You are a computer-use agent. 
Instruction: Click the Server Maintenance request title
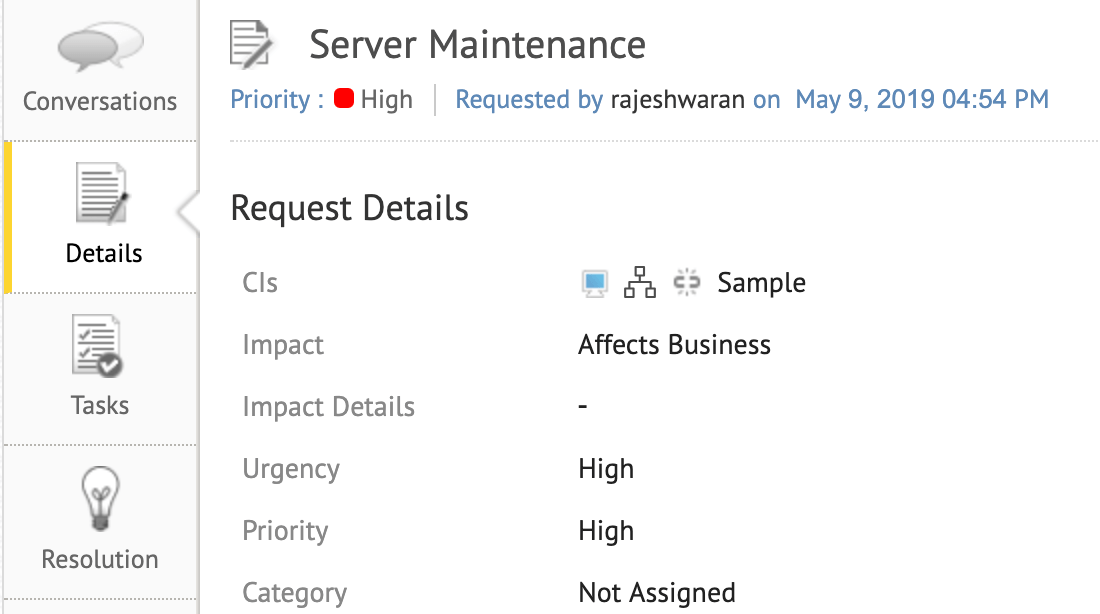coord(477,45)
